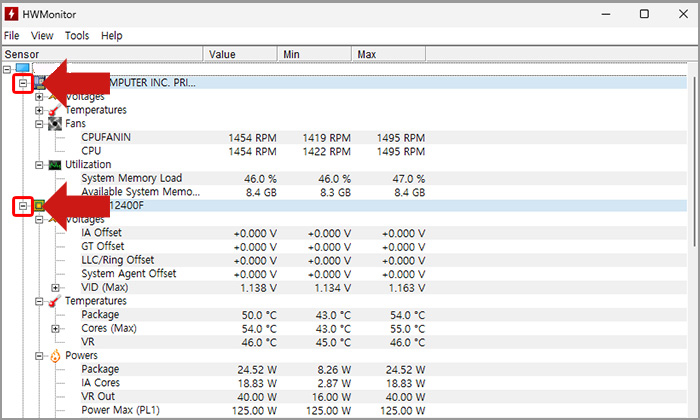Click the VID (Max) value 1.138 V

(x=258, y=288)
